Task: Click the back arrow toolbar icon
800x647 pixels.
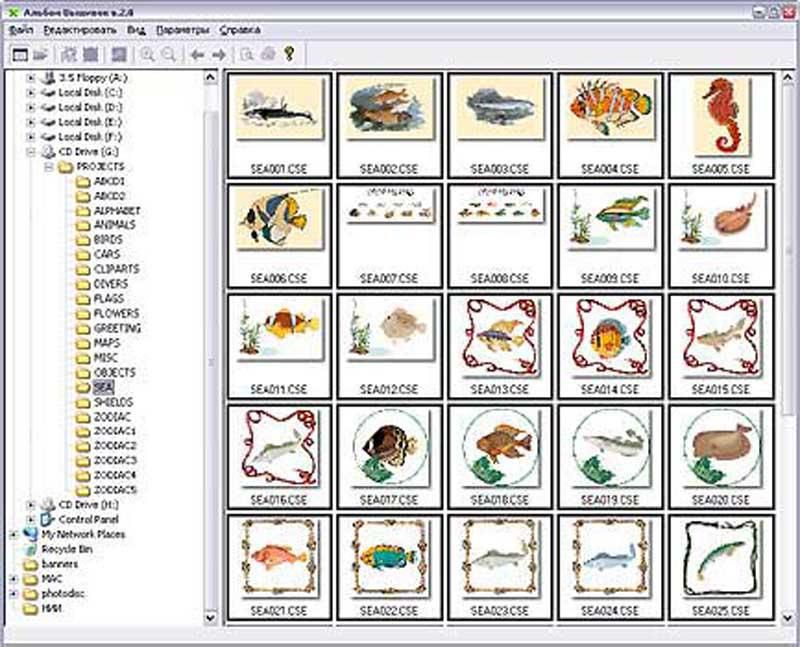Action: point(198,55)
